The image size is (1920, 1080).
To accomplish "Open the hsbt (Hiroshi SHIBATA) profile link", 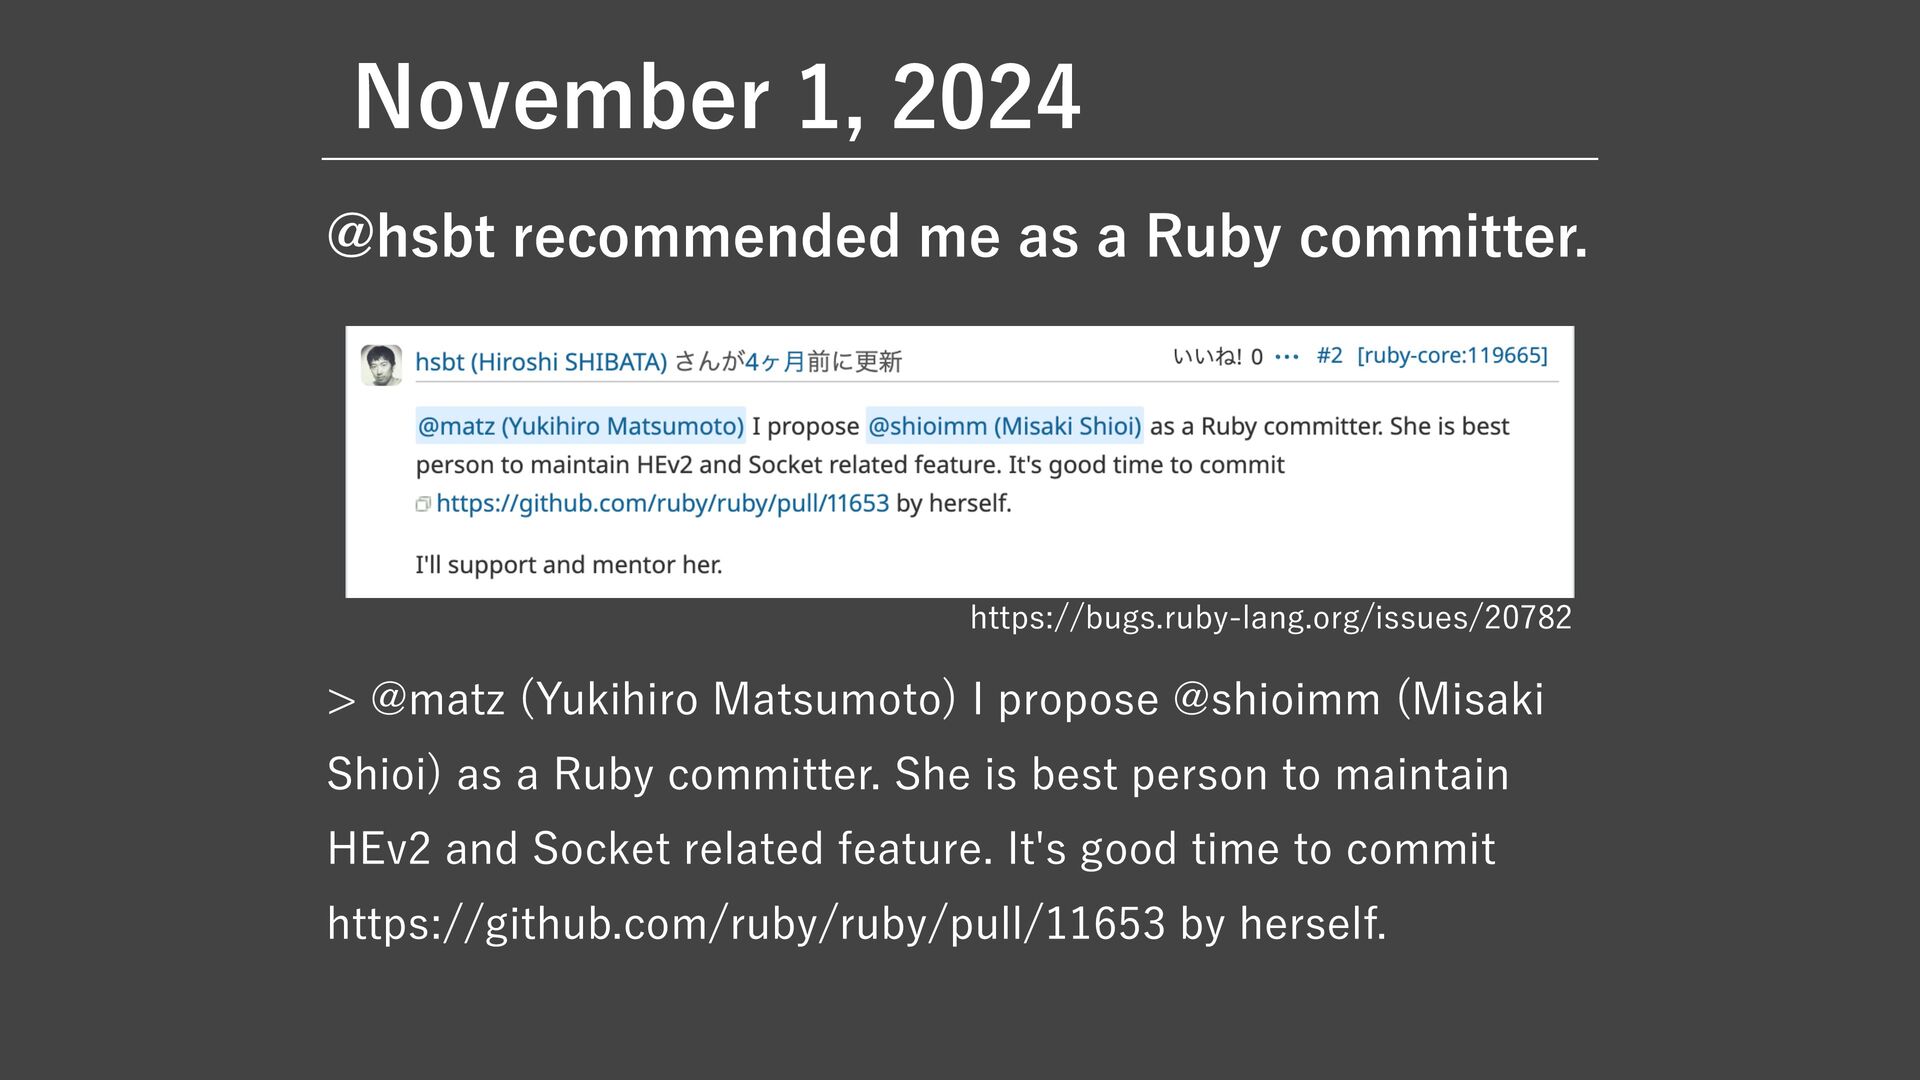I will 541,362.
